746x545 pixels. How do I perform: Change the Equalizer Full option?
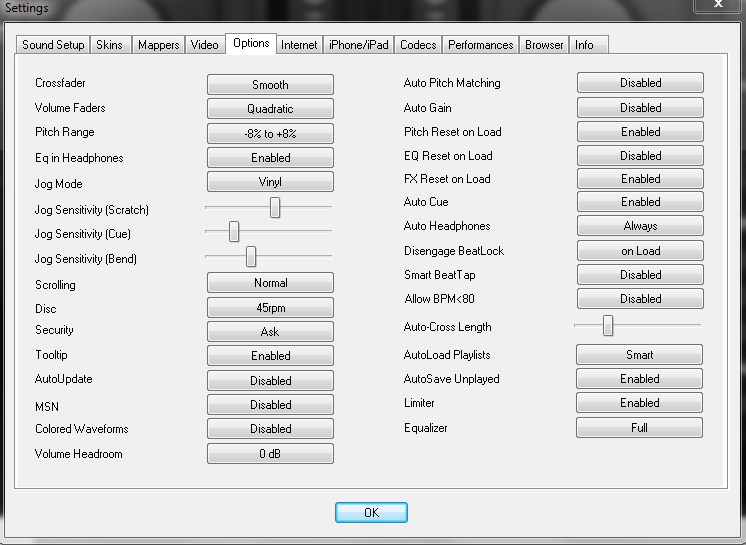(x=640, y=428)
